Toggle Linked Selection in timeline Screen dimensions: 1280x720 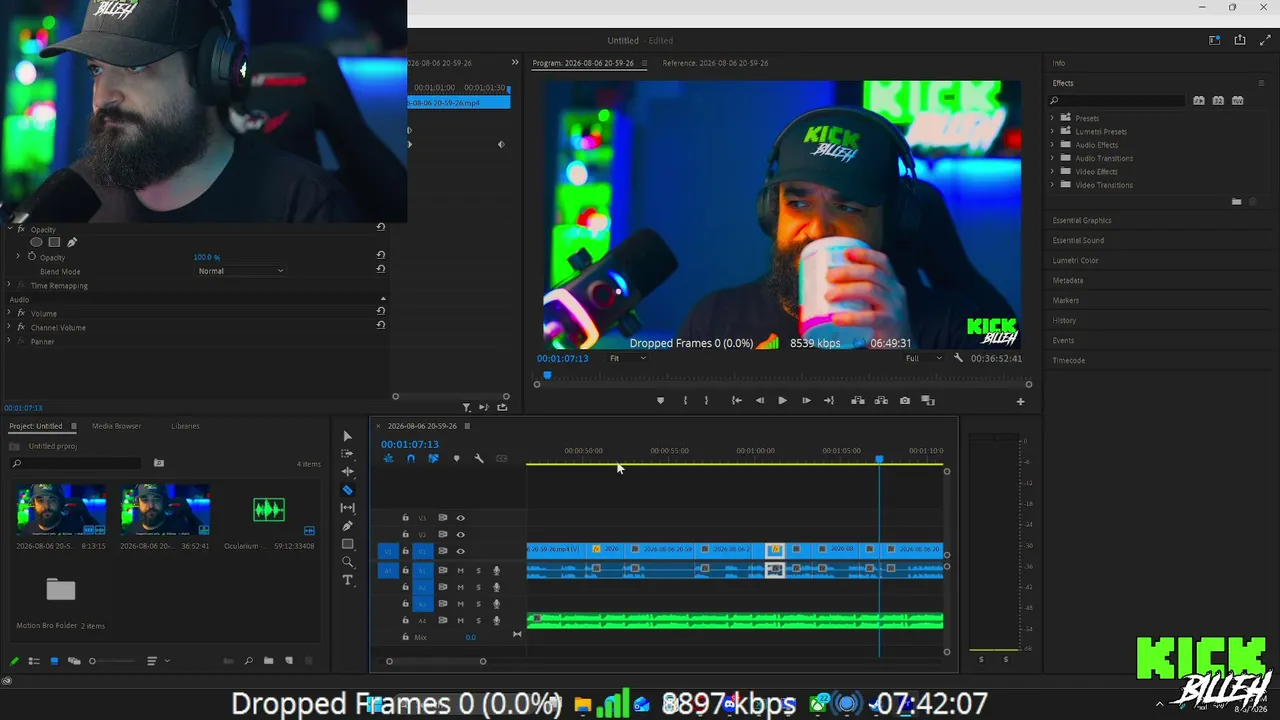pyautogui.click(x=433, y=459)
